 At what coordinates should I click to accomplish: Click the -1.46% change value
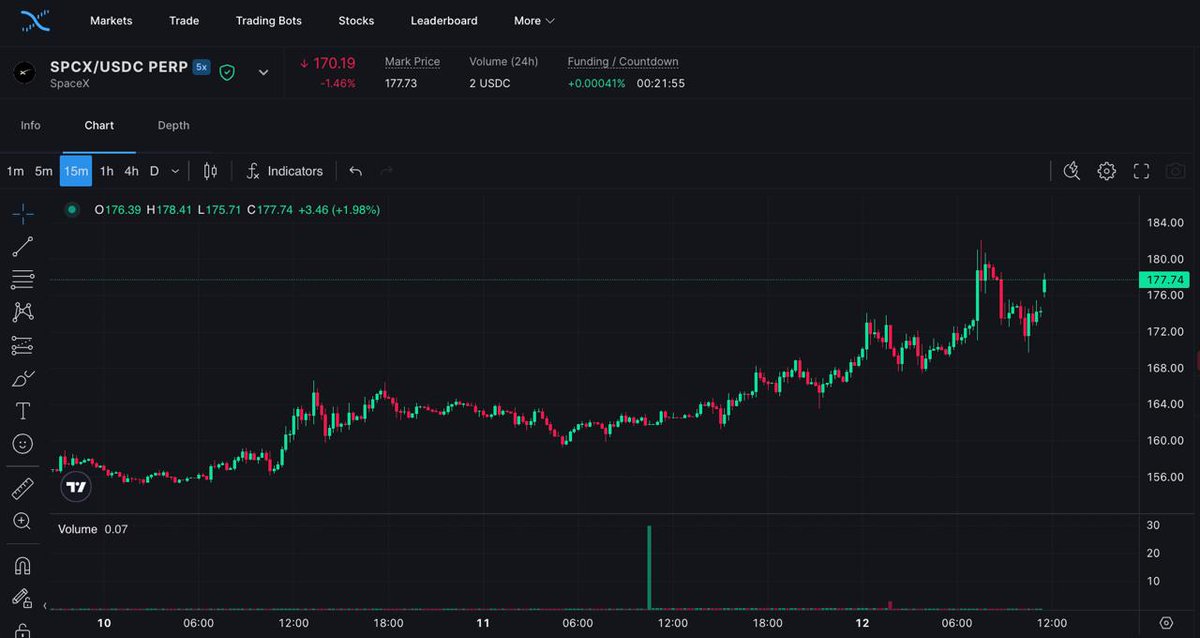338,83
